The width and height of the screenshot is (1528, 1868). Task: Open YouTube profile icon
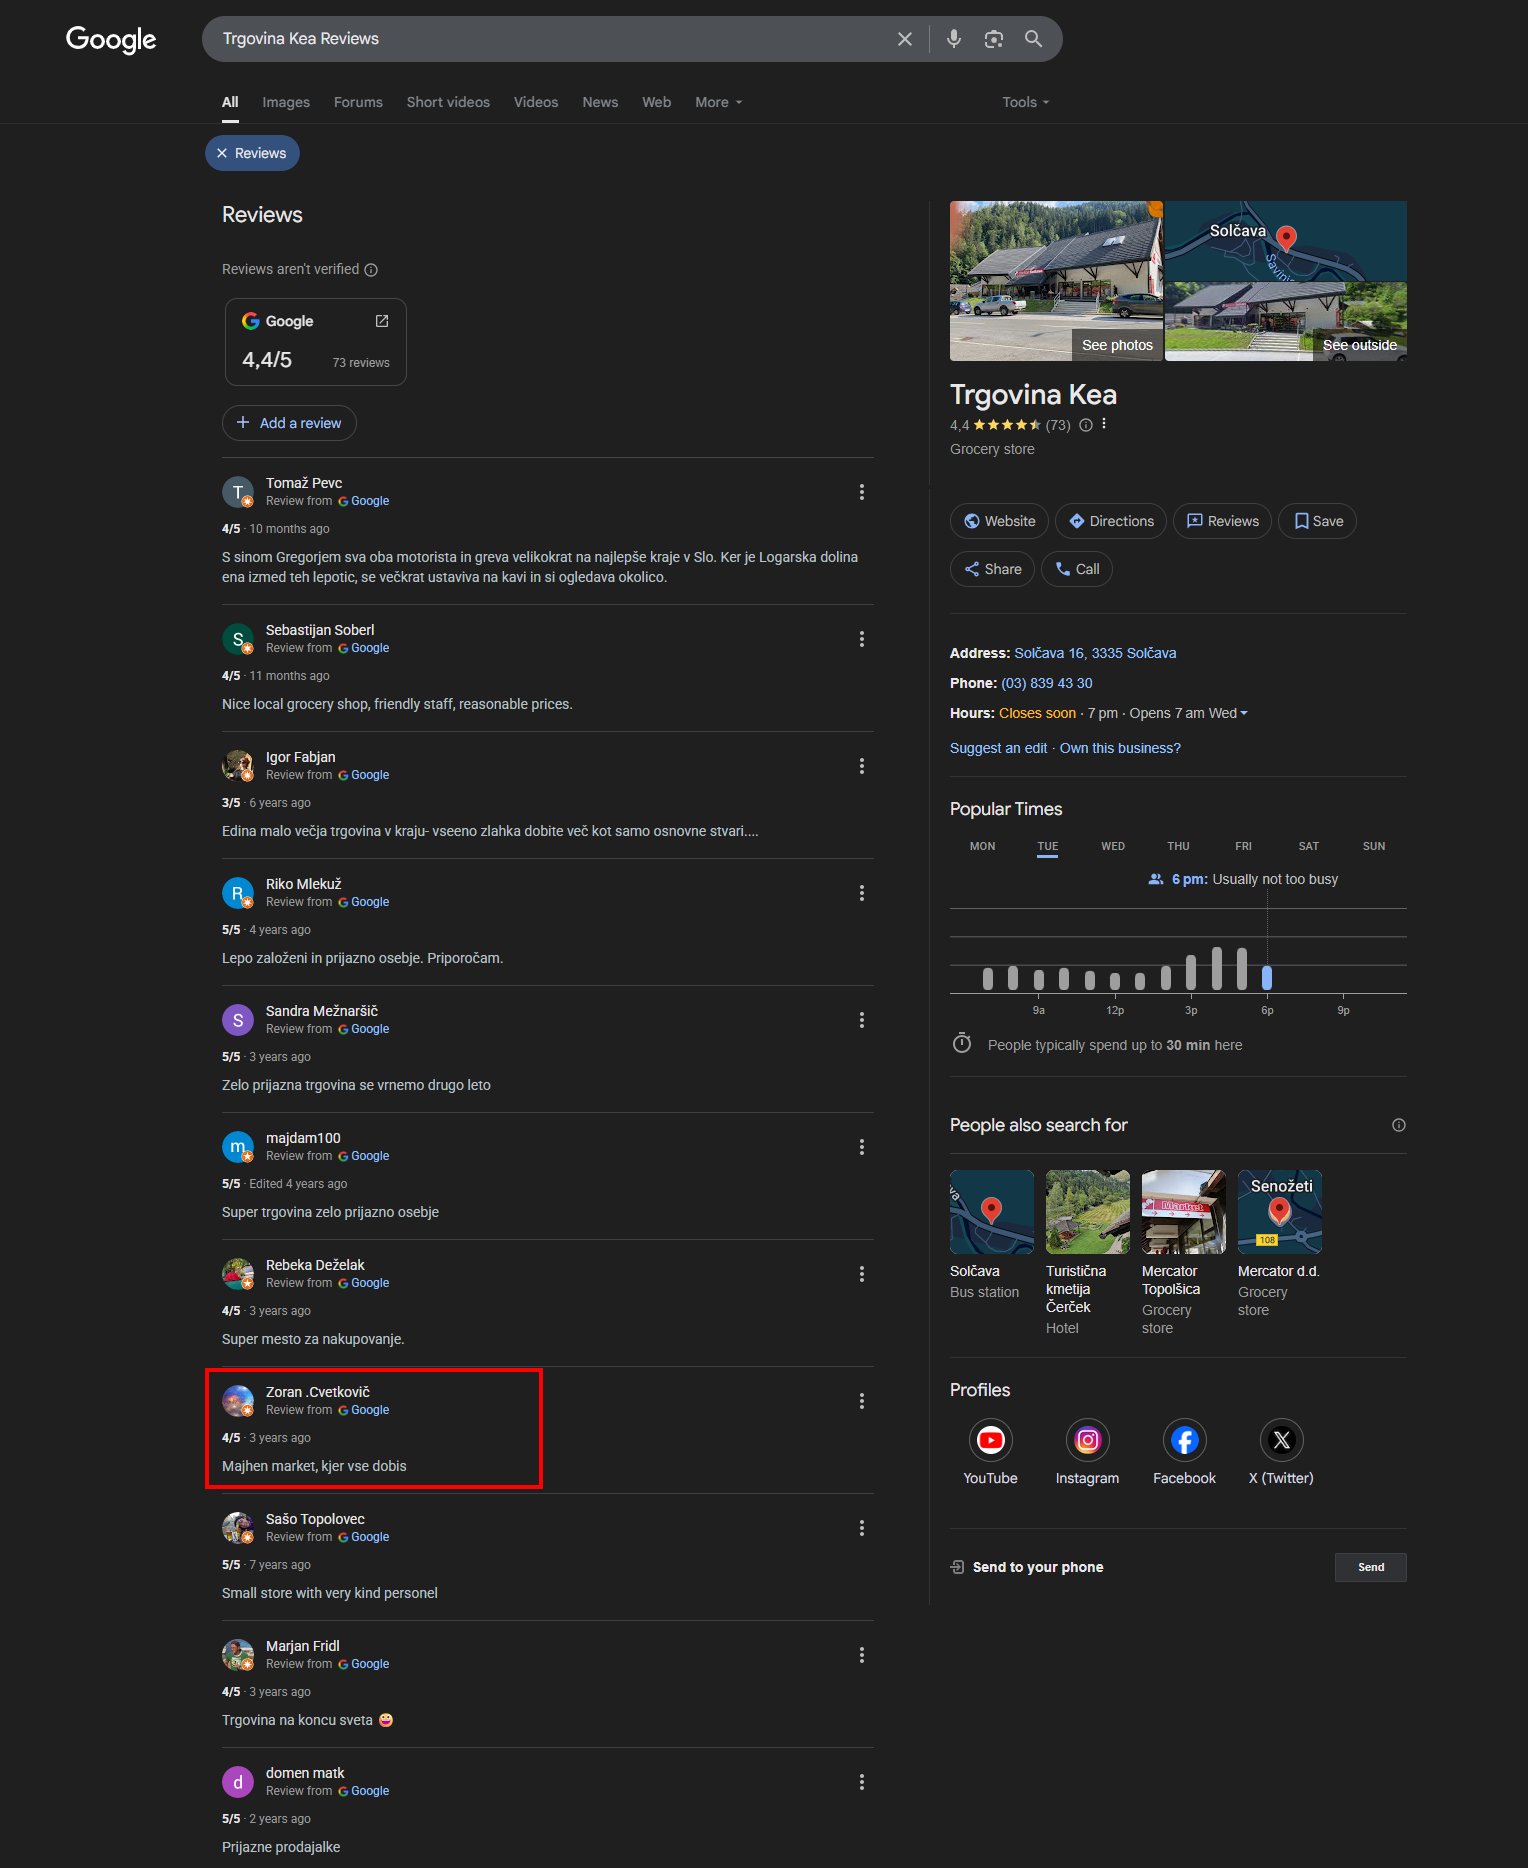pos(991,1440)
